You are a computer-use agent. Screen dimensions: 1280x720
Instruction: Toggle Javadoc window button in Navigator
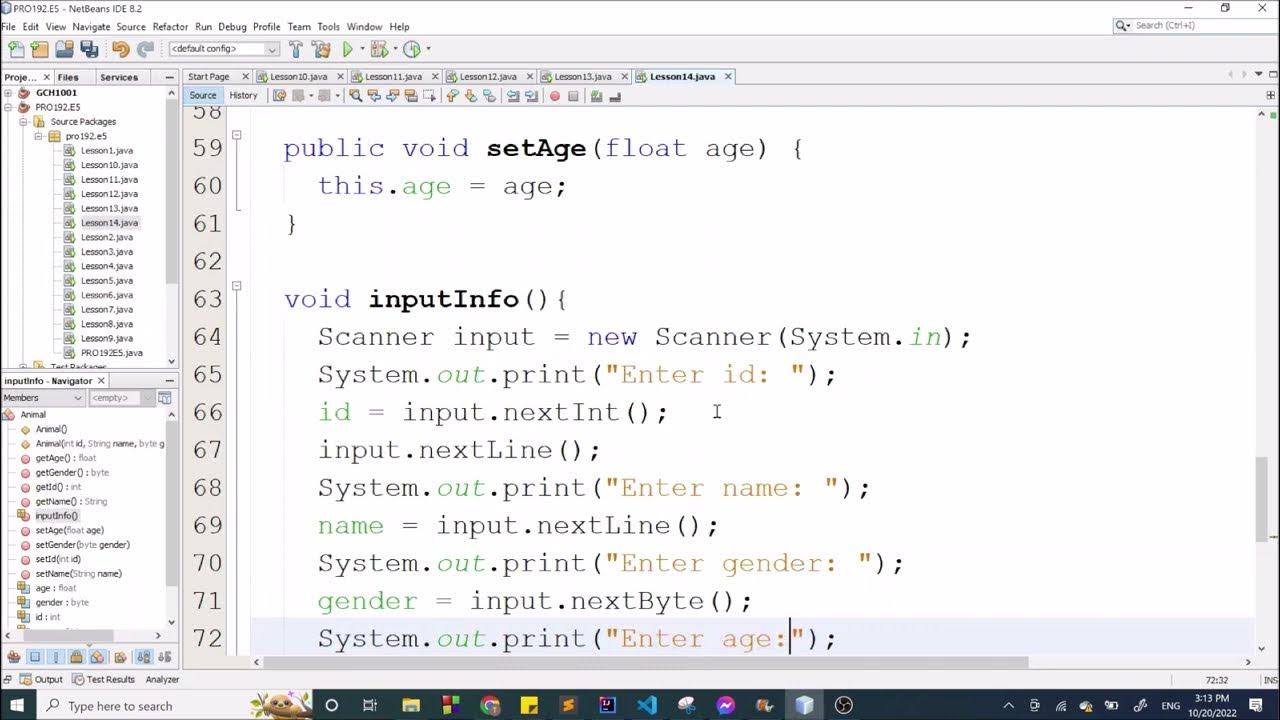pyautogui.click(x=165, y=398)
